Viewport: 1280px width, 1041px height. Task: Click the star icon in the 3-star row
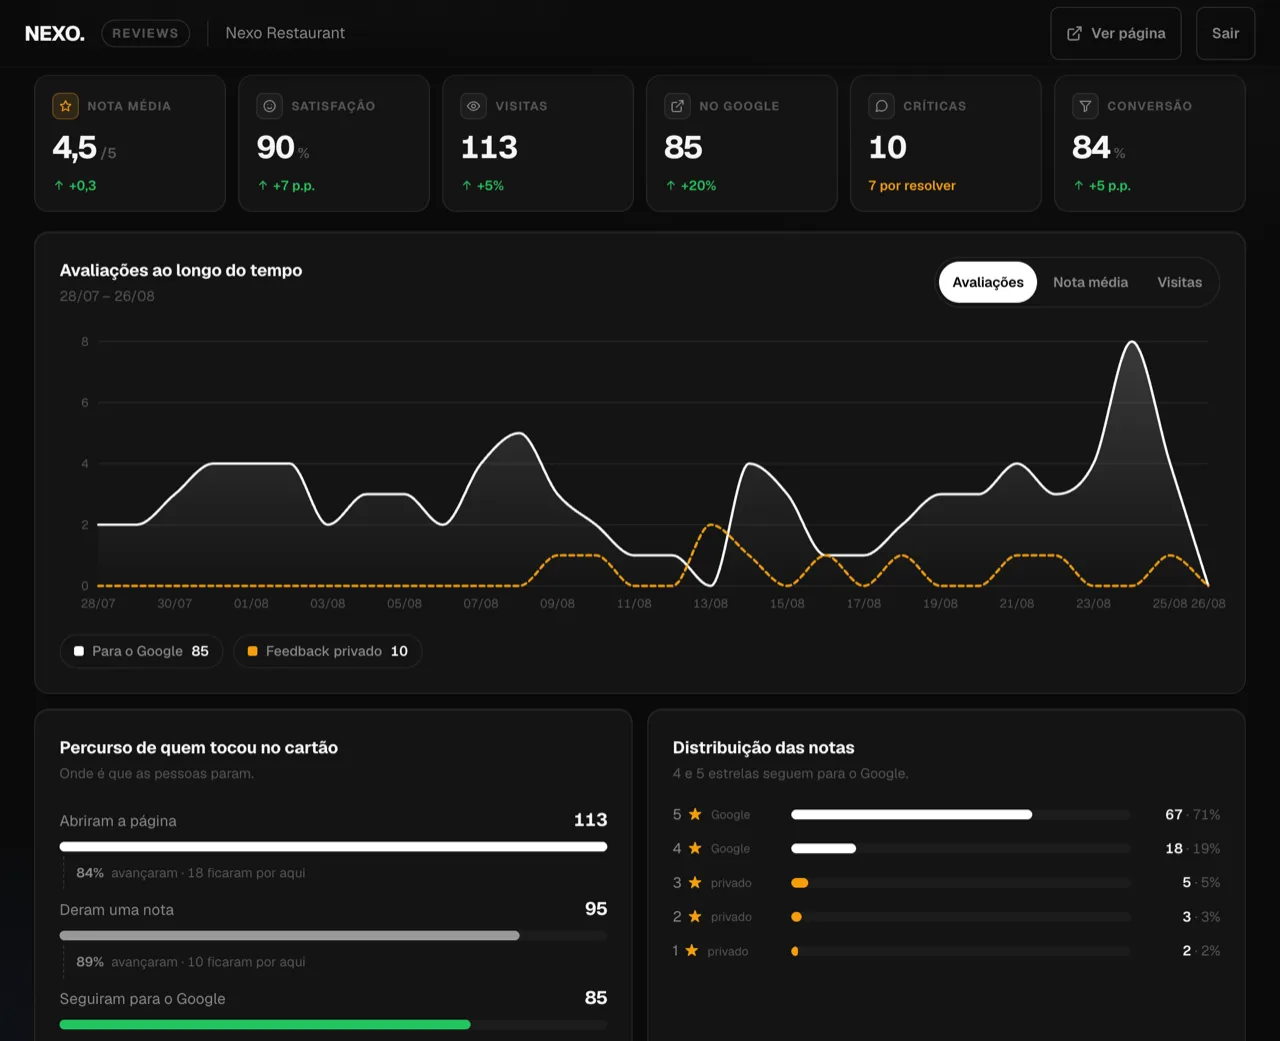click(x=695, y=882)
